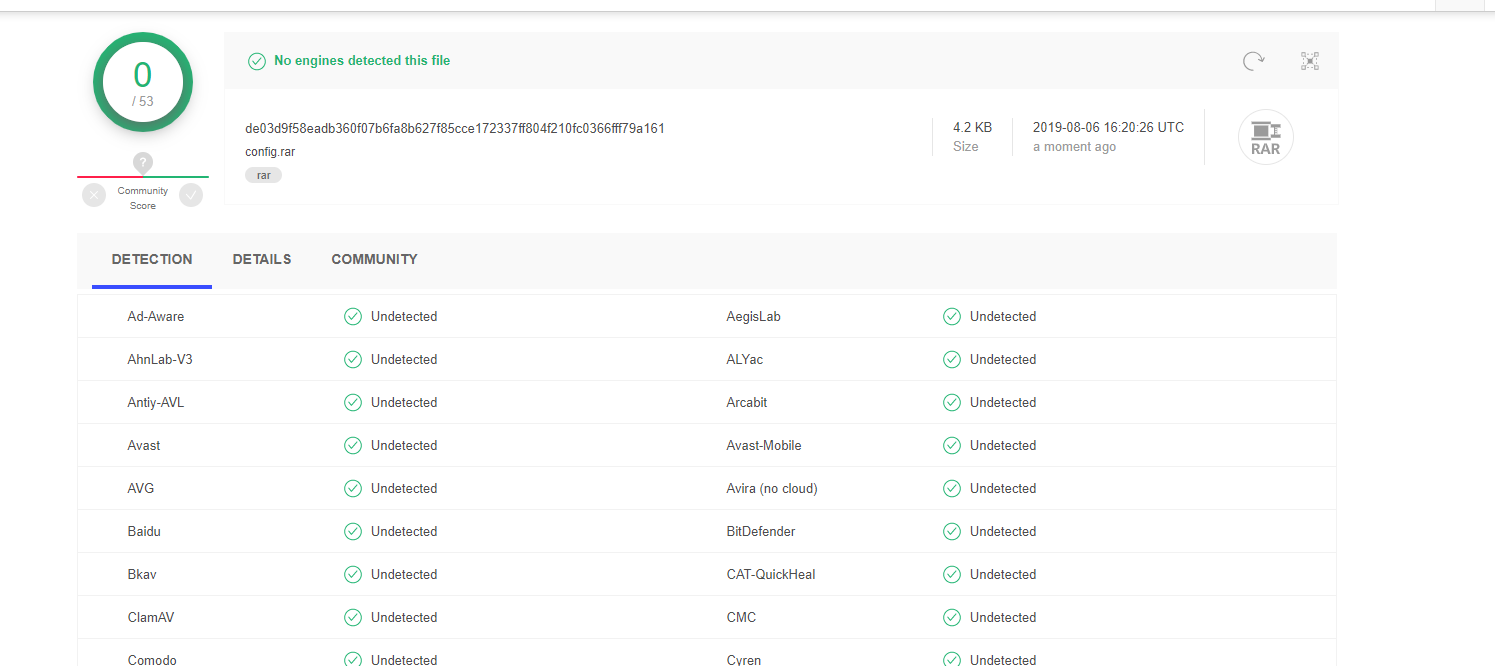The width and height of the screenshot is (1495, 666).
Task: Click the ClamAV engine name
Action: click(151, 617)
